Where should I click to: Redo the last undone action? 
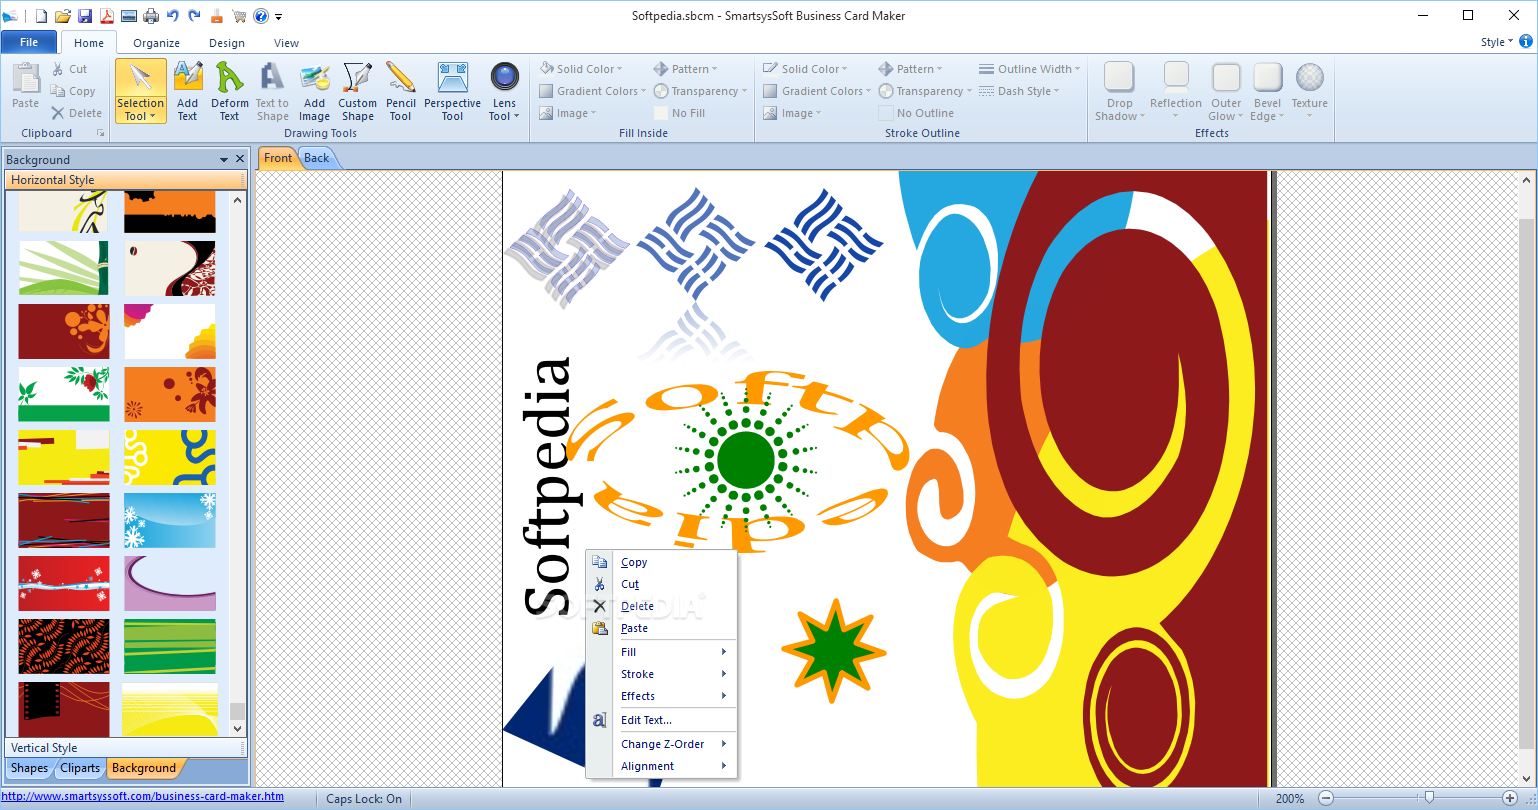coord(194,16)
